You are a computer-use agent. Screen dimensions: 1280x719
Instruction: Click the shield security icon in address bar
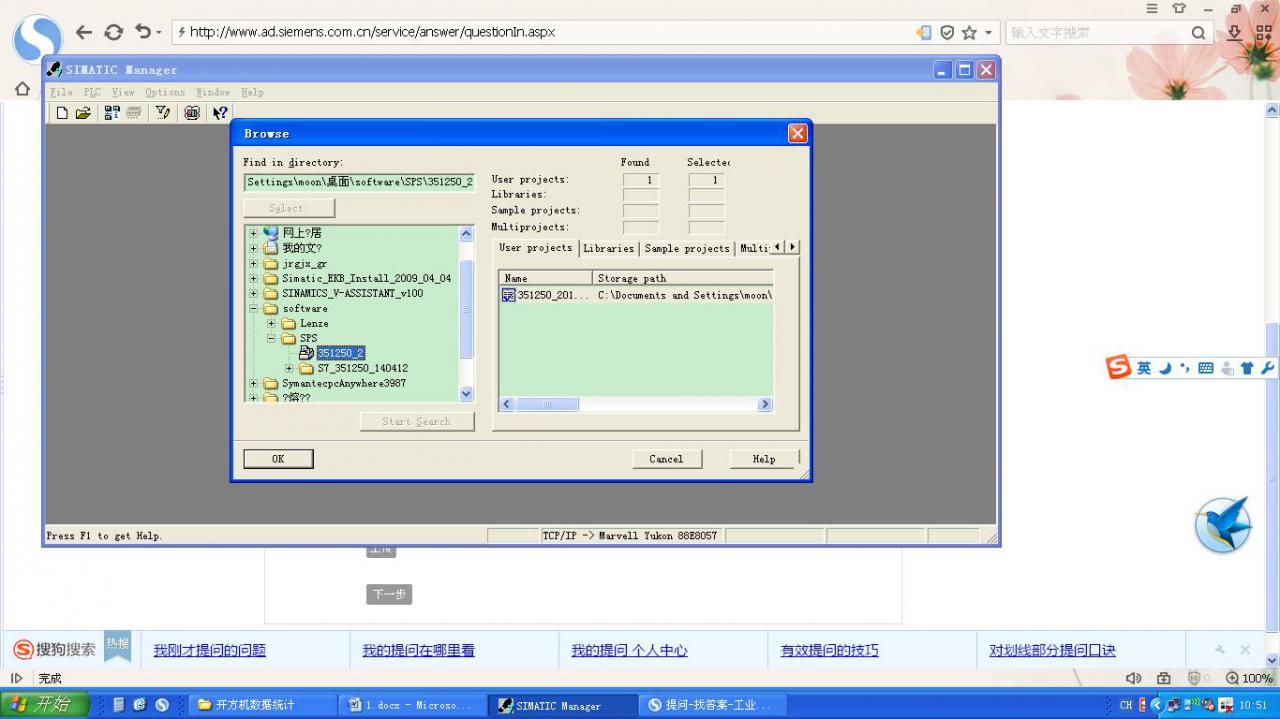click(947, 32)
